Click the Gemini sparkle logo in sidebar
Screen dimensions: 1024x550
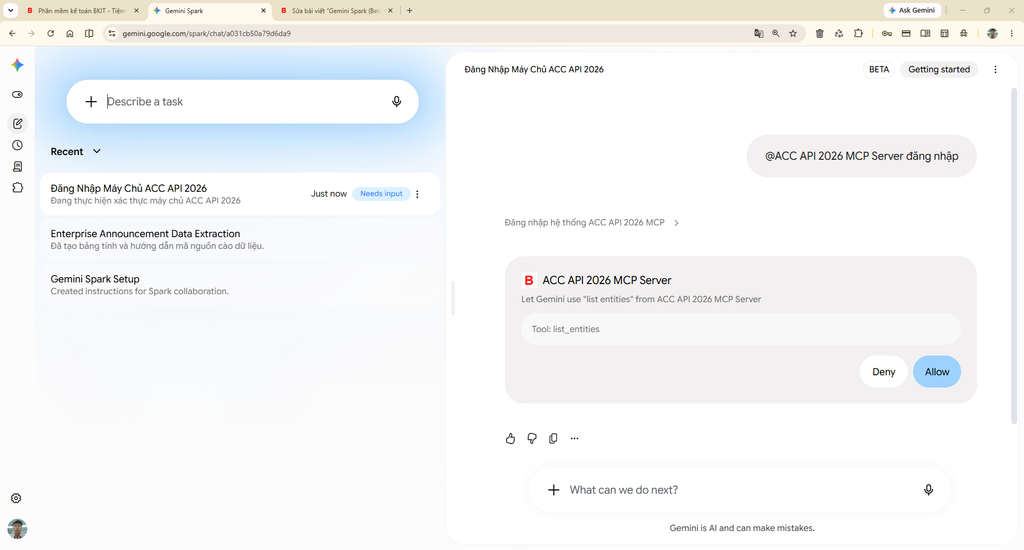18,65
